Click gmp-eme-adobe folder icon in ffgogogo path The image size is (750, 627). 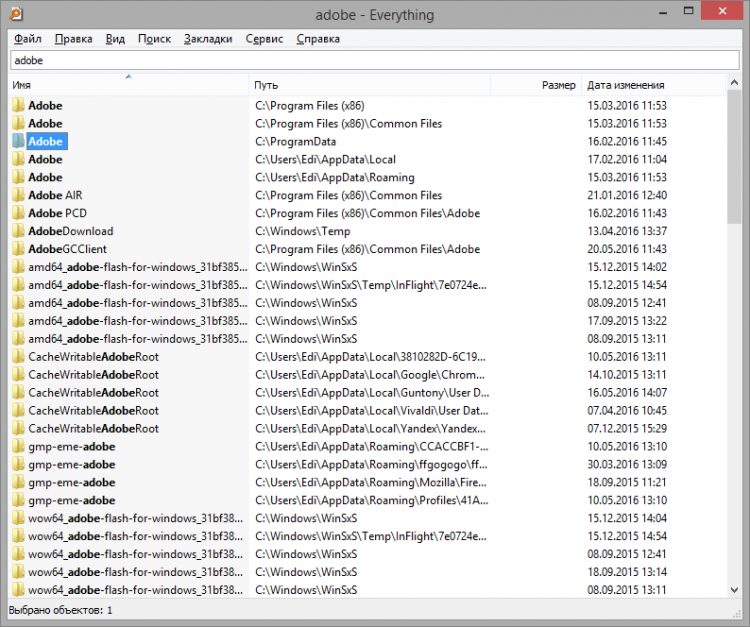tap(18, 464)
